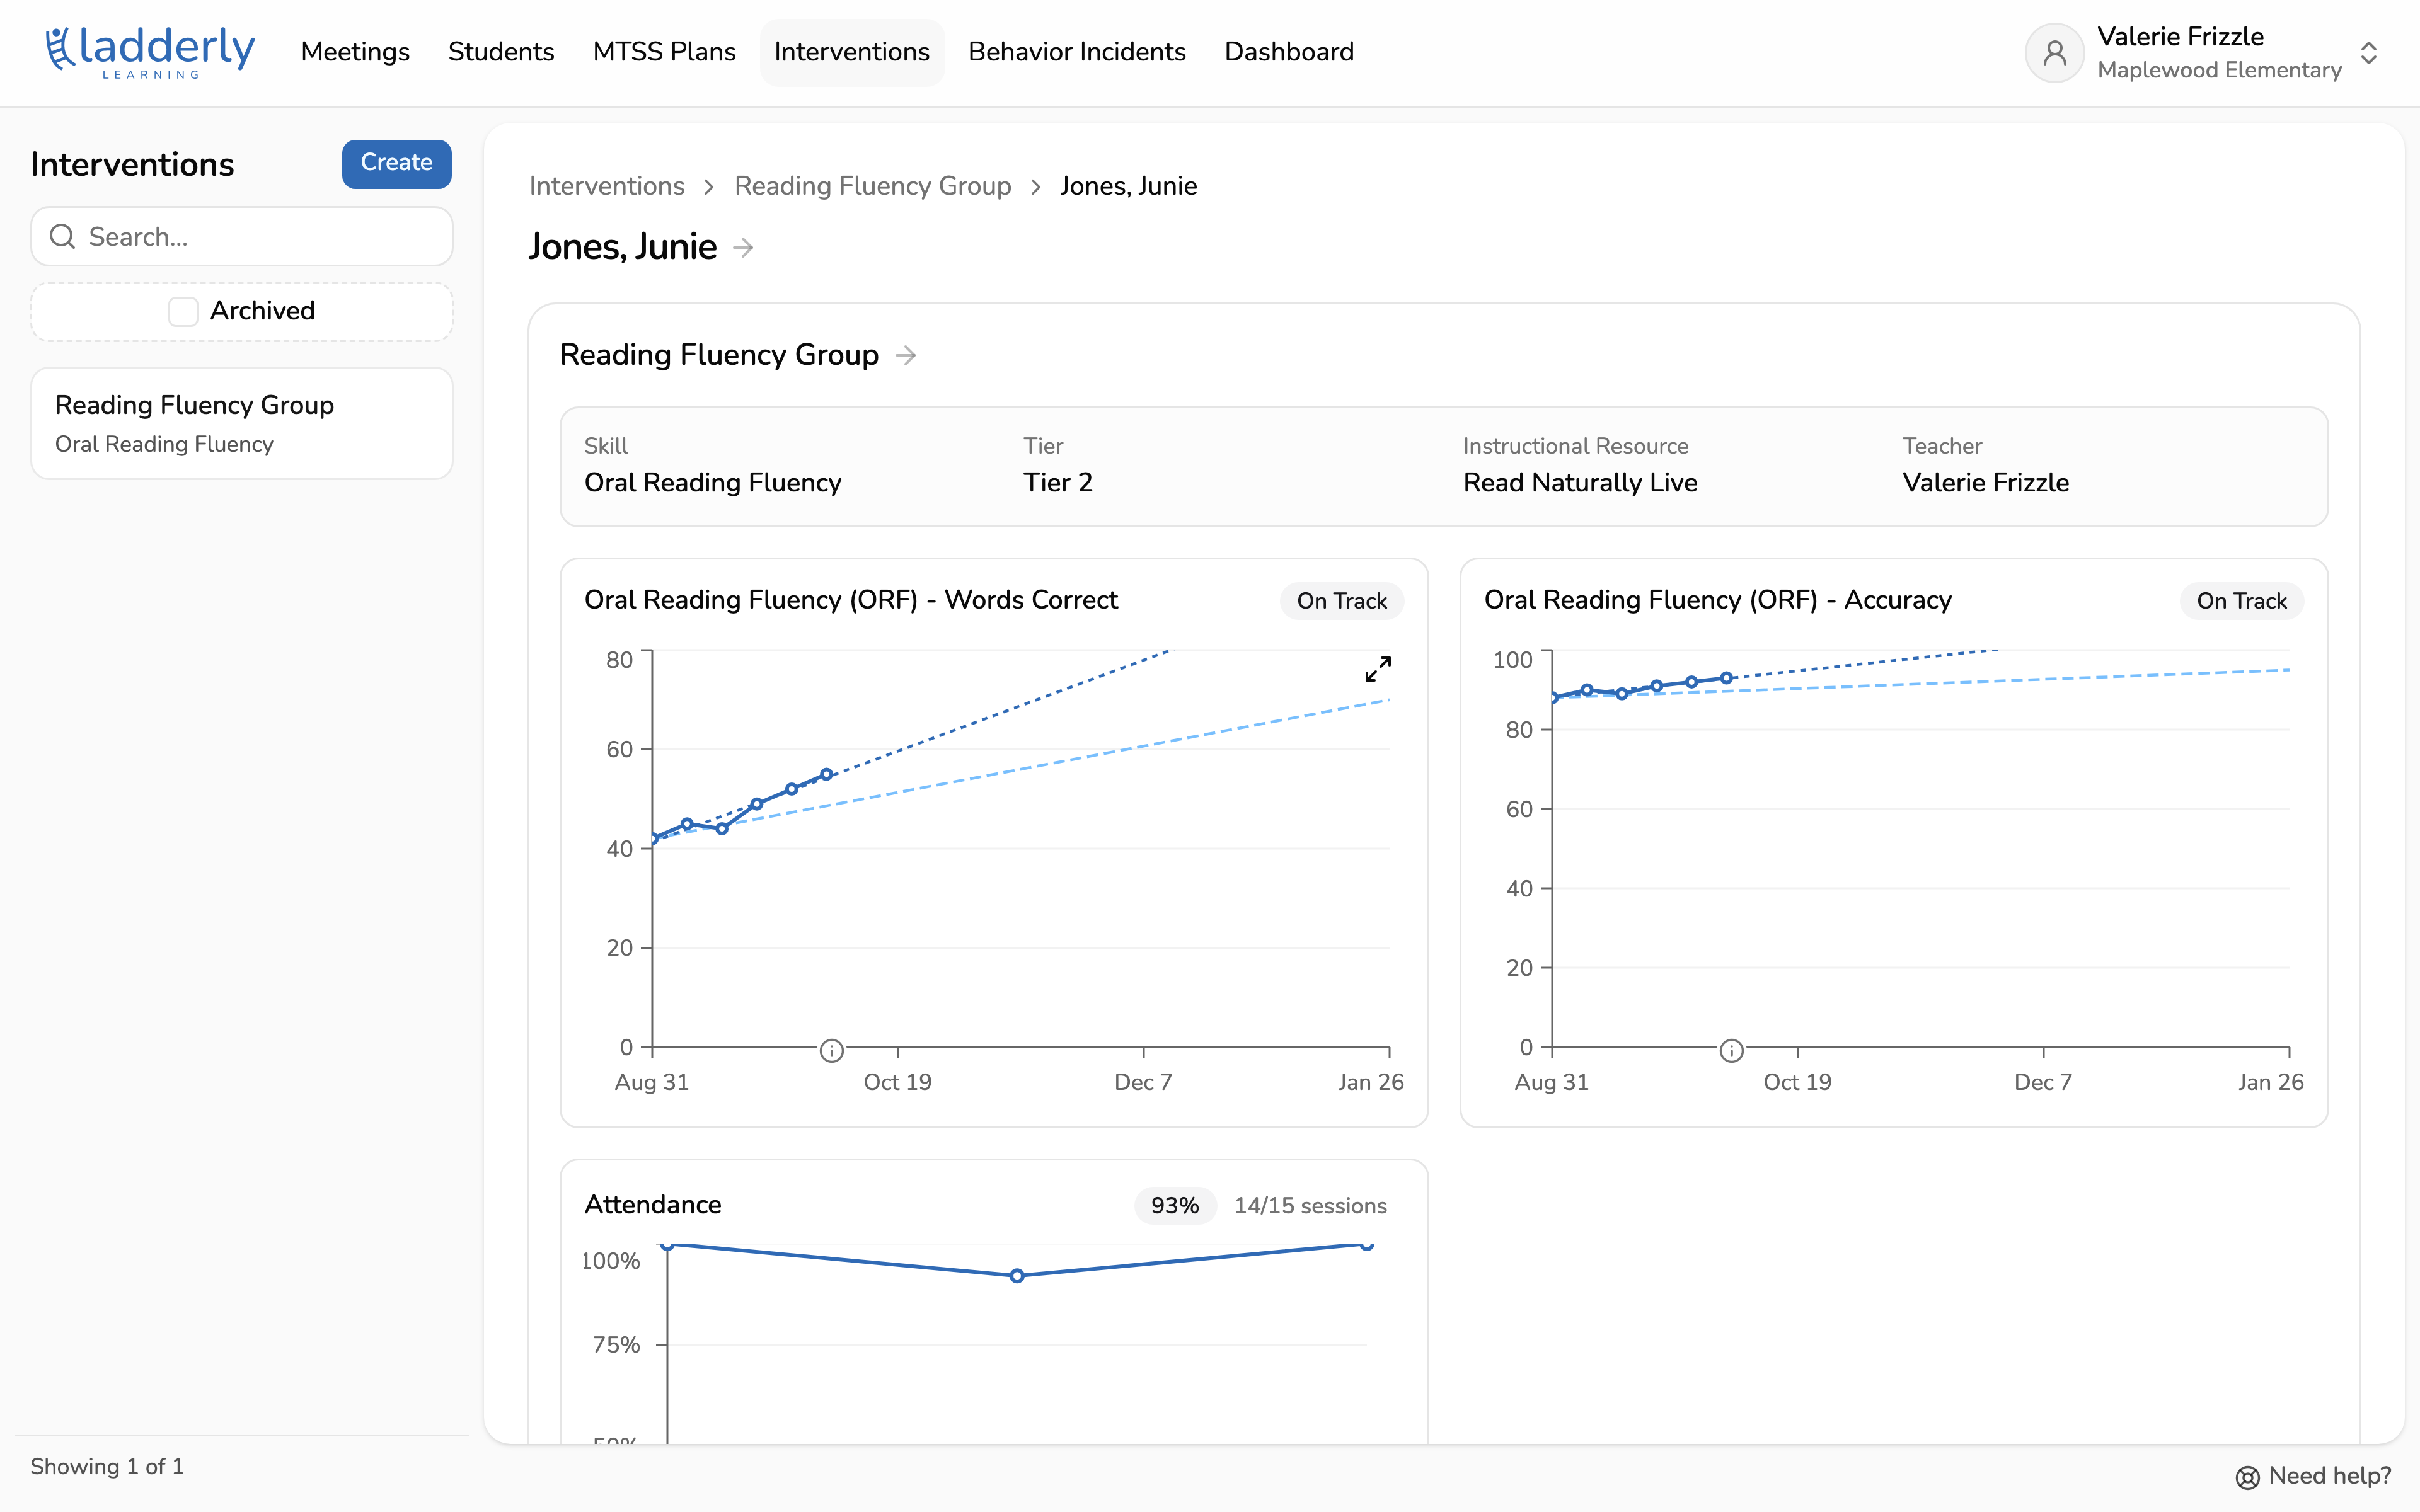Click the middle dip point on Attendance chart

tap(1017, 1276)
